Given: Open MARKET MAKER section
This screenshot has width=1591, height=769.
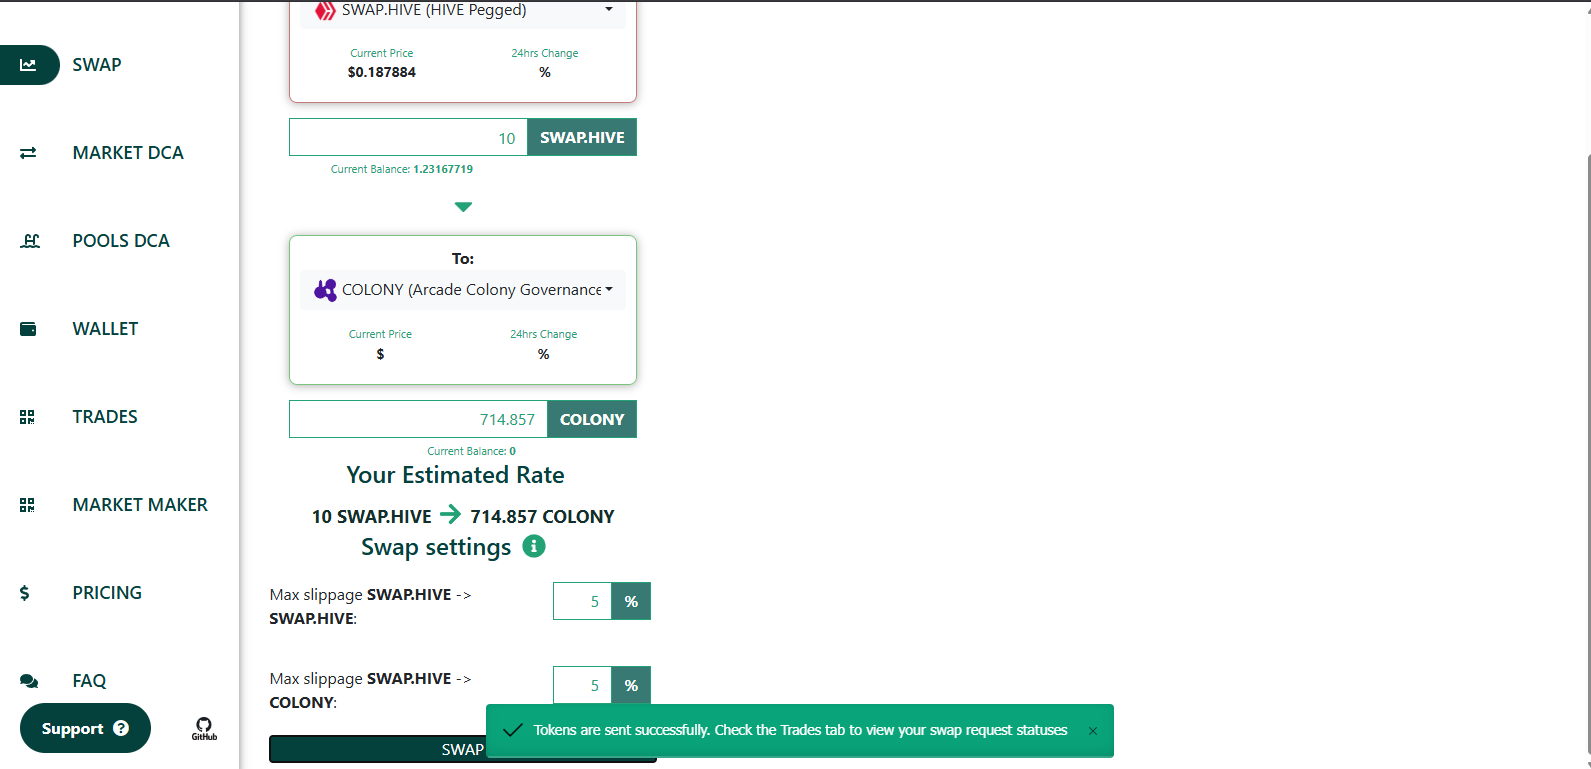Looking at the screenshot, I should 140,505.
